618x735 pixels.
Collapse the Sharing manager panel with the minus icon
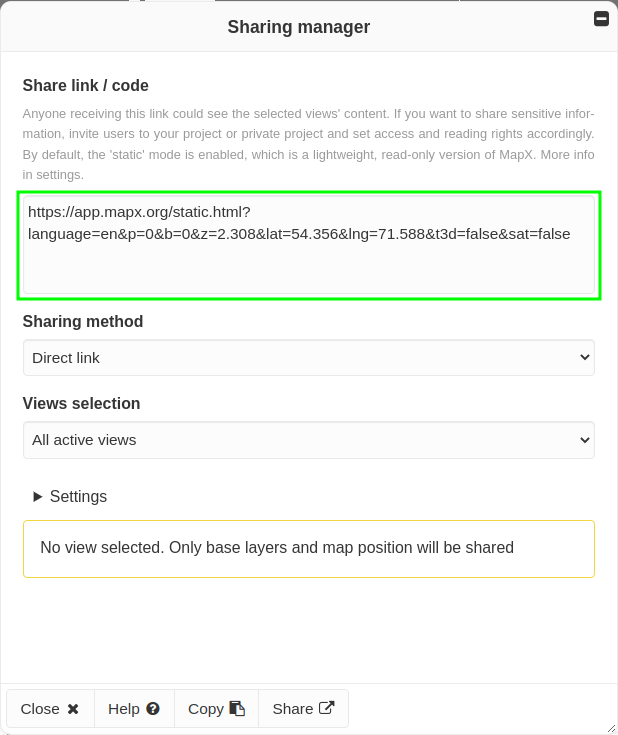[x=601, y=18]
